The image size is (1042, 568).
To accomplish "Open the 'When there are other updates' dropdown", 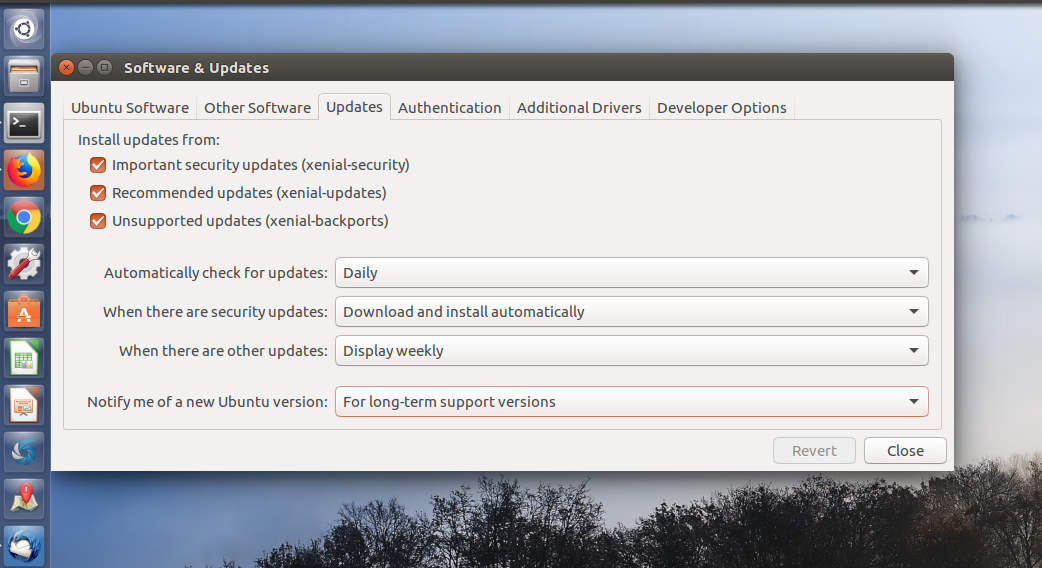I will tap(631, 351).
